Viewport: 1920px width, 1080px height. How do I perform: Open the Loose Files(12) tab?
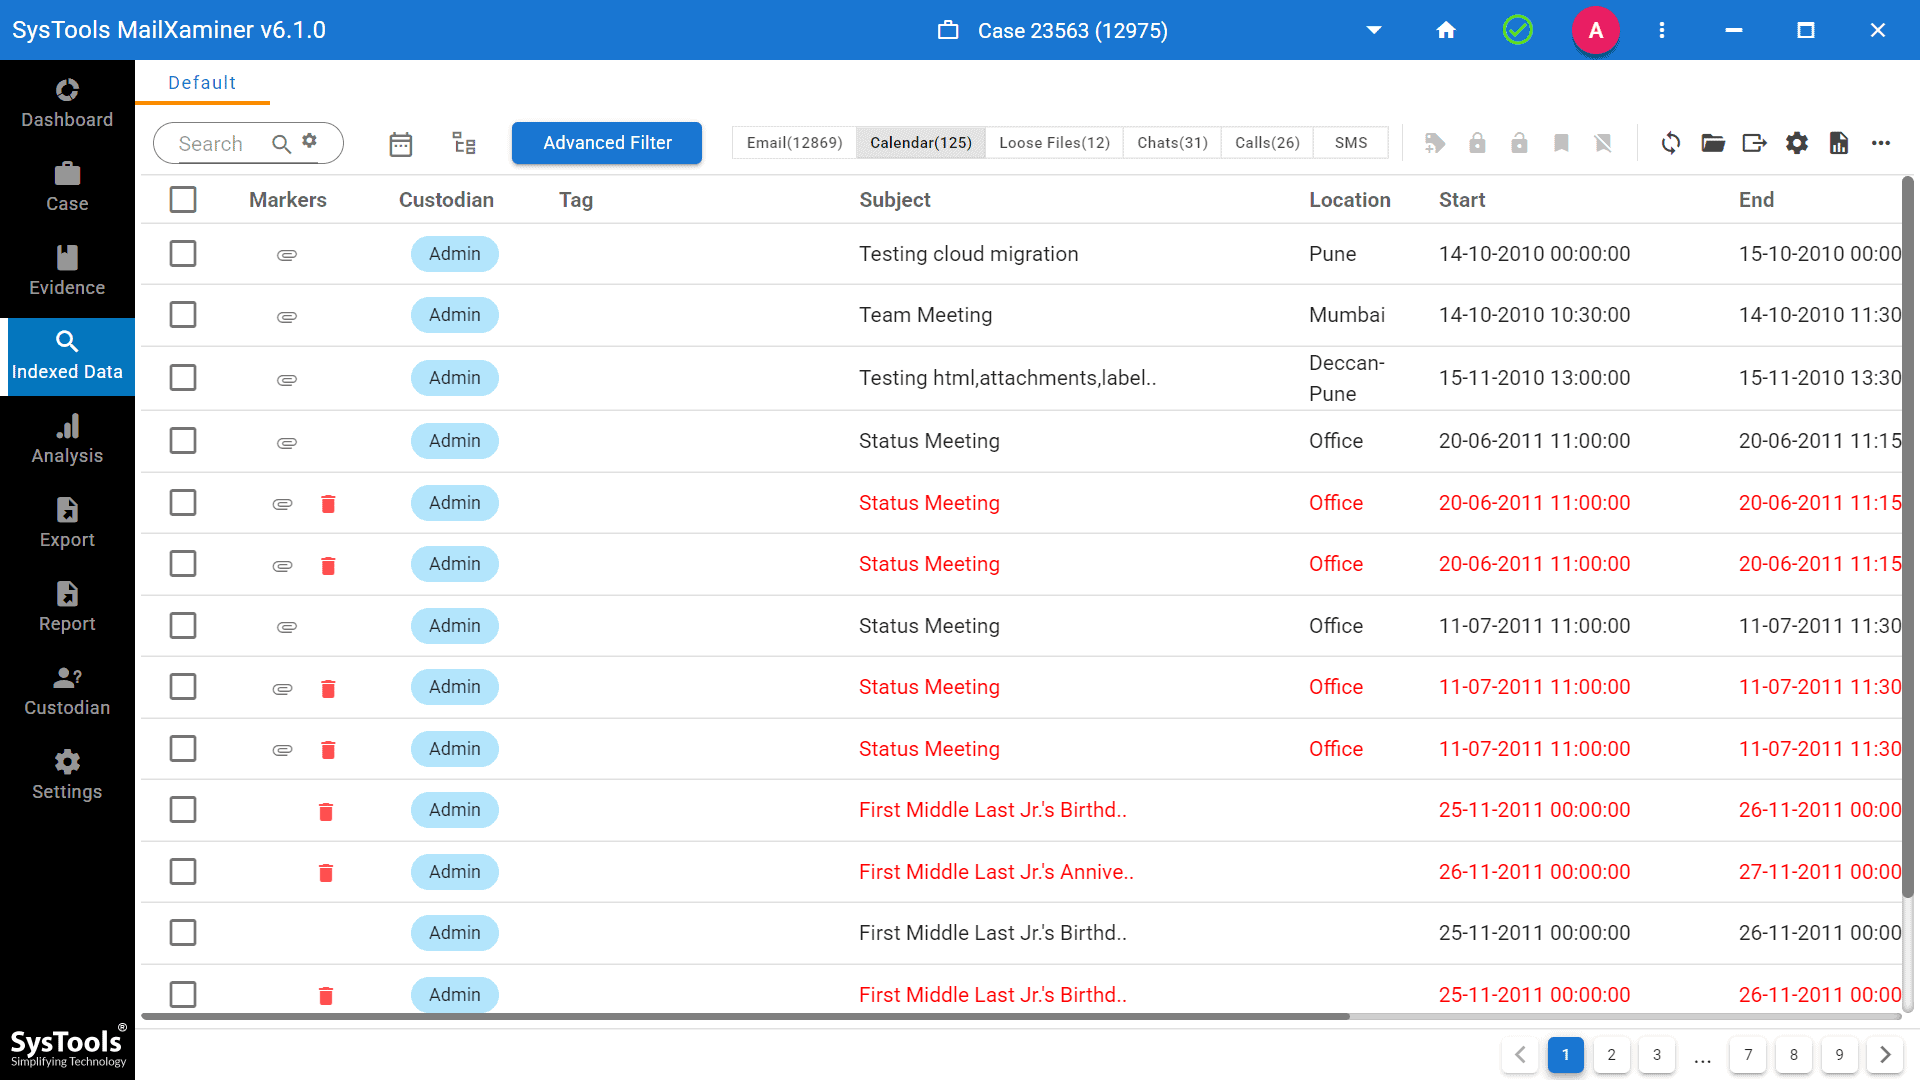(1054, 142)
